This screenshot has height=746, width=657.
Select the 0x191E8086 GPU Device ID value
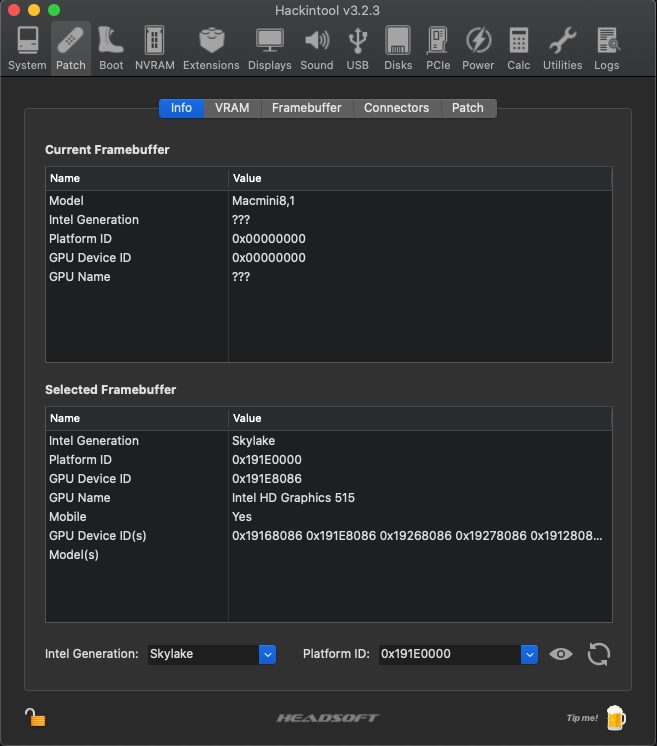coord(266,479)
